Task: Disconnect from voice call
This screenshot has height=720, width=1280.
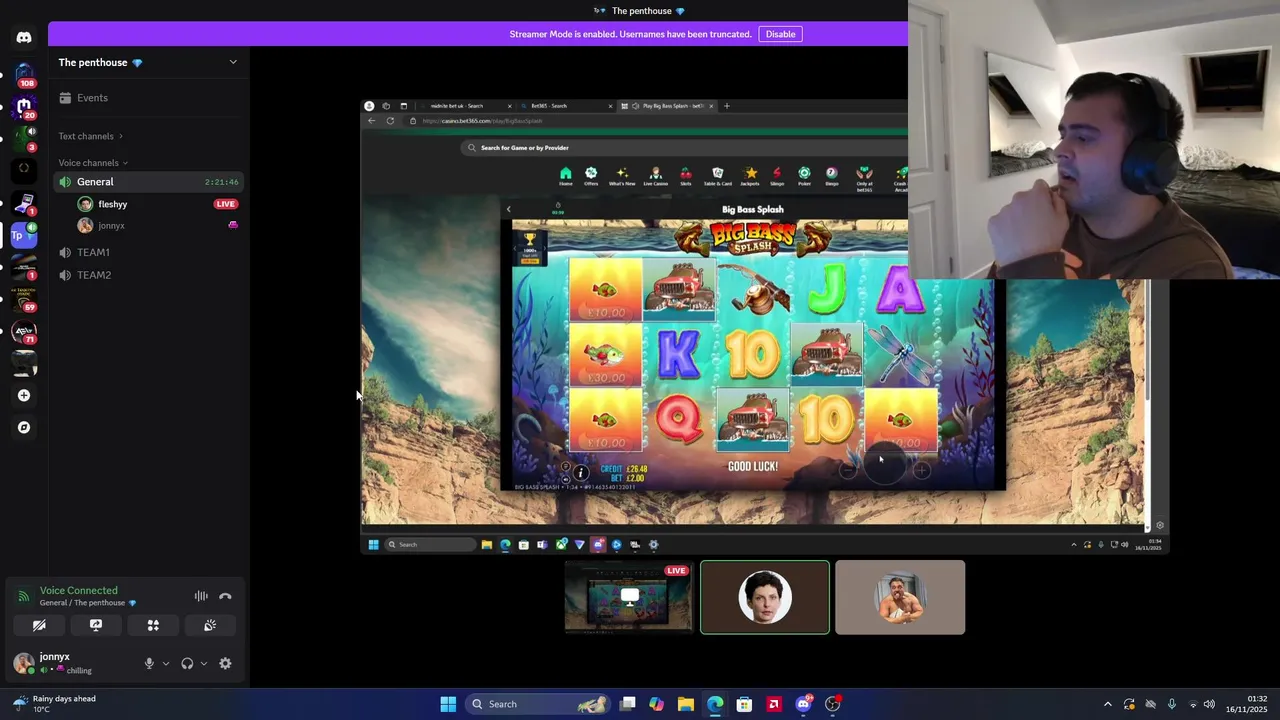Action: (x=225, y=596)
